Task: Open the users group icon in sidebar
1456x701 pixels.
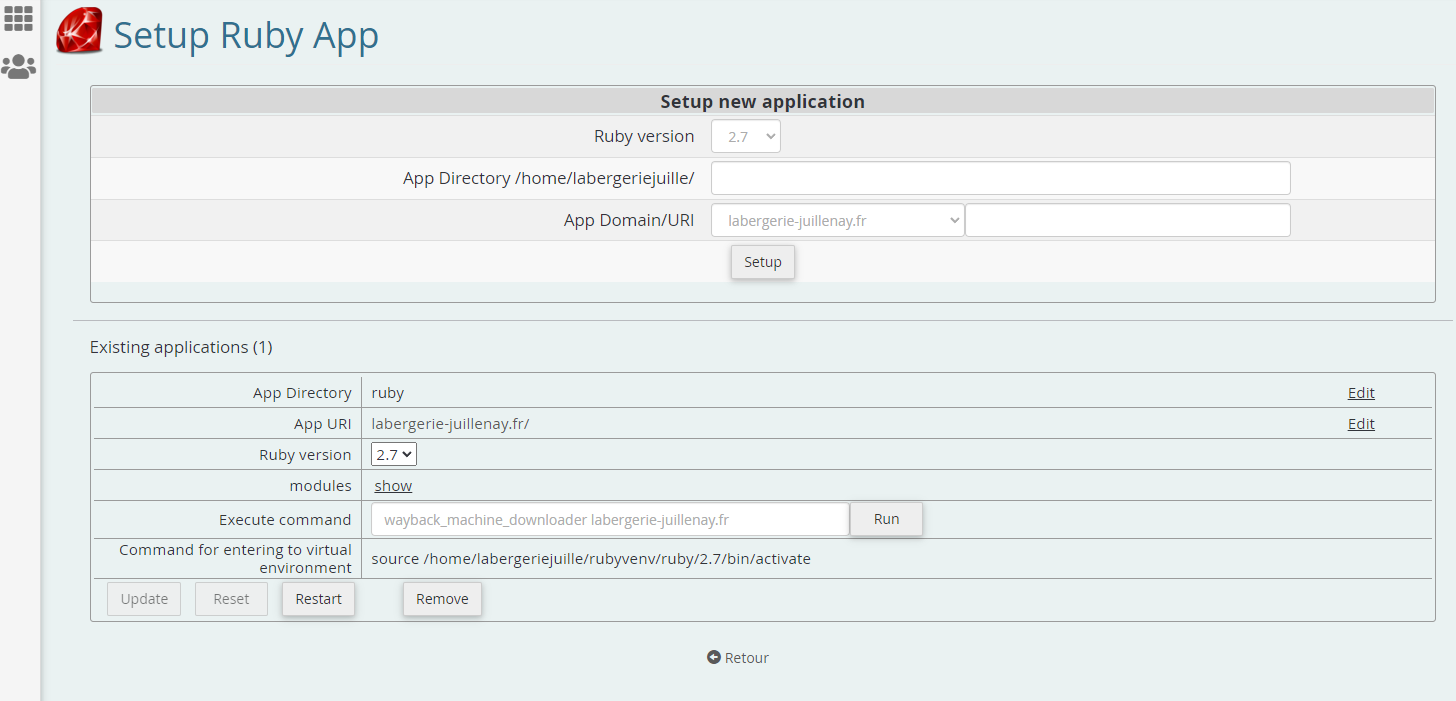Action: click(18, 67)
